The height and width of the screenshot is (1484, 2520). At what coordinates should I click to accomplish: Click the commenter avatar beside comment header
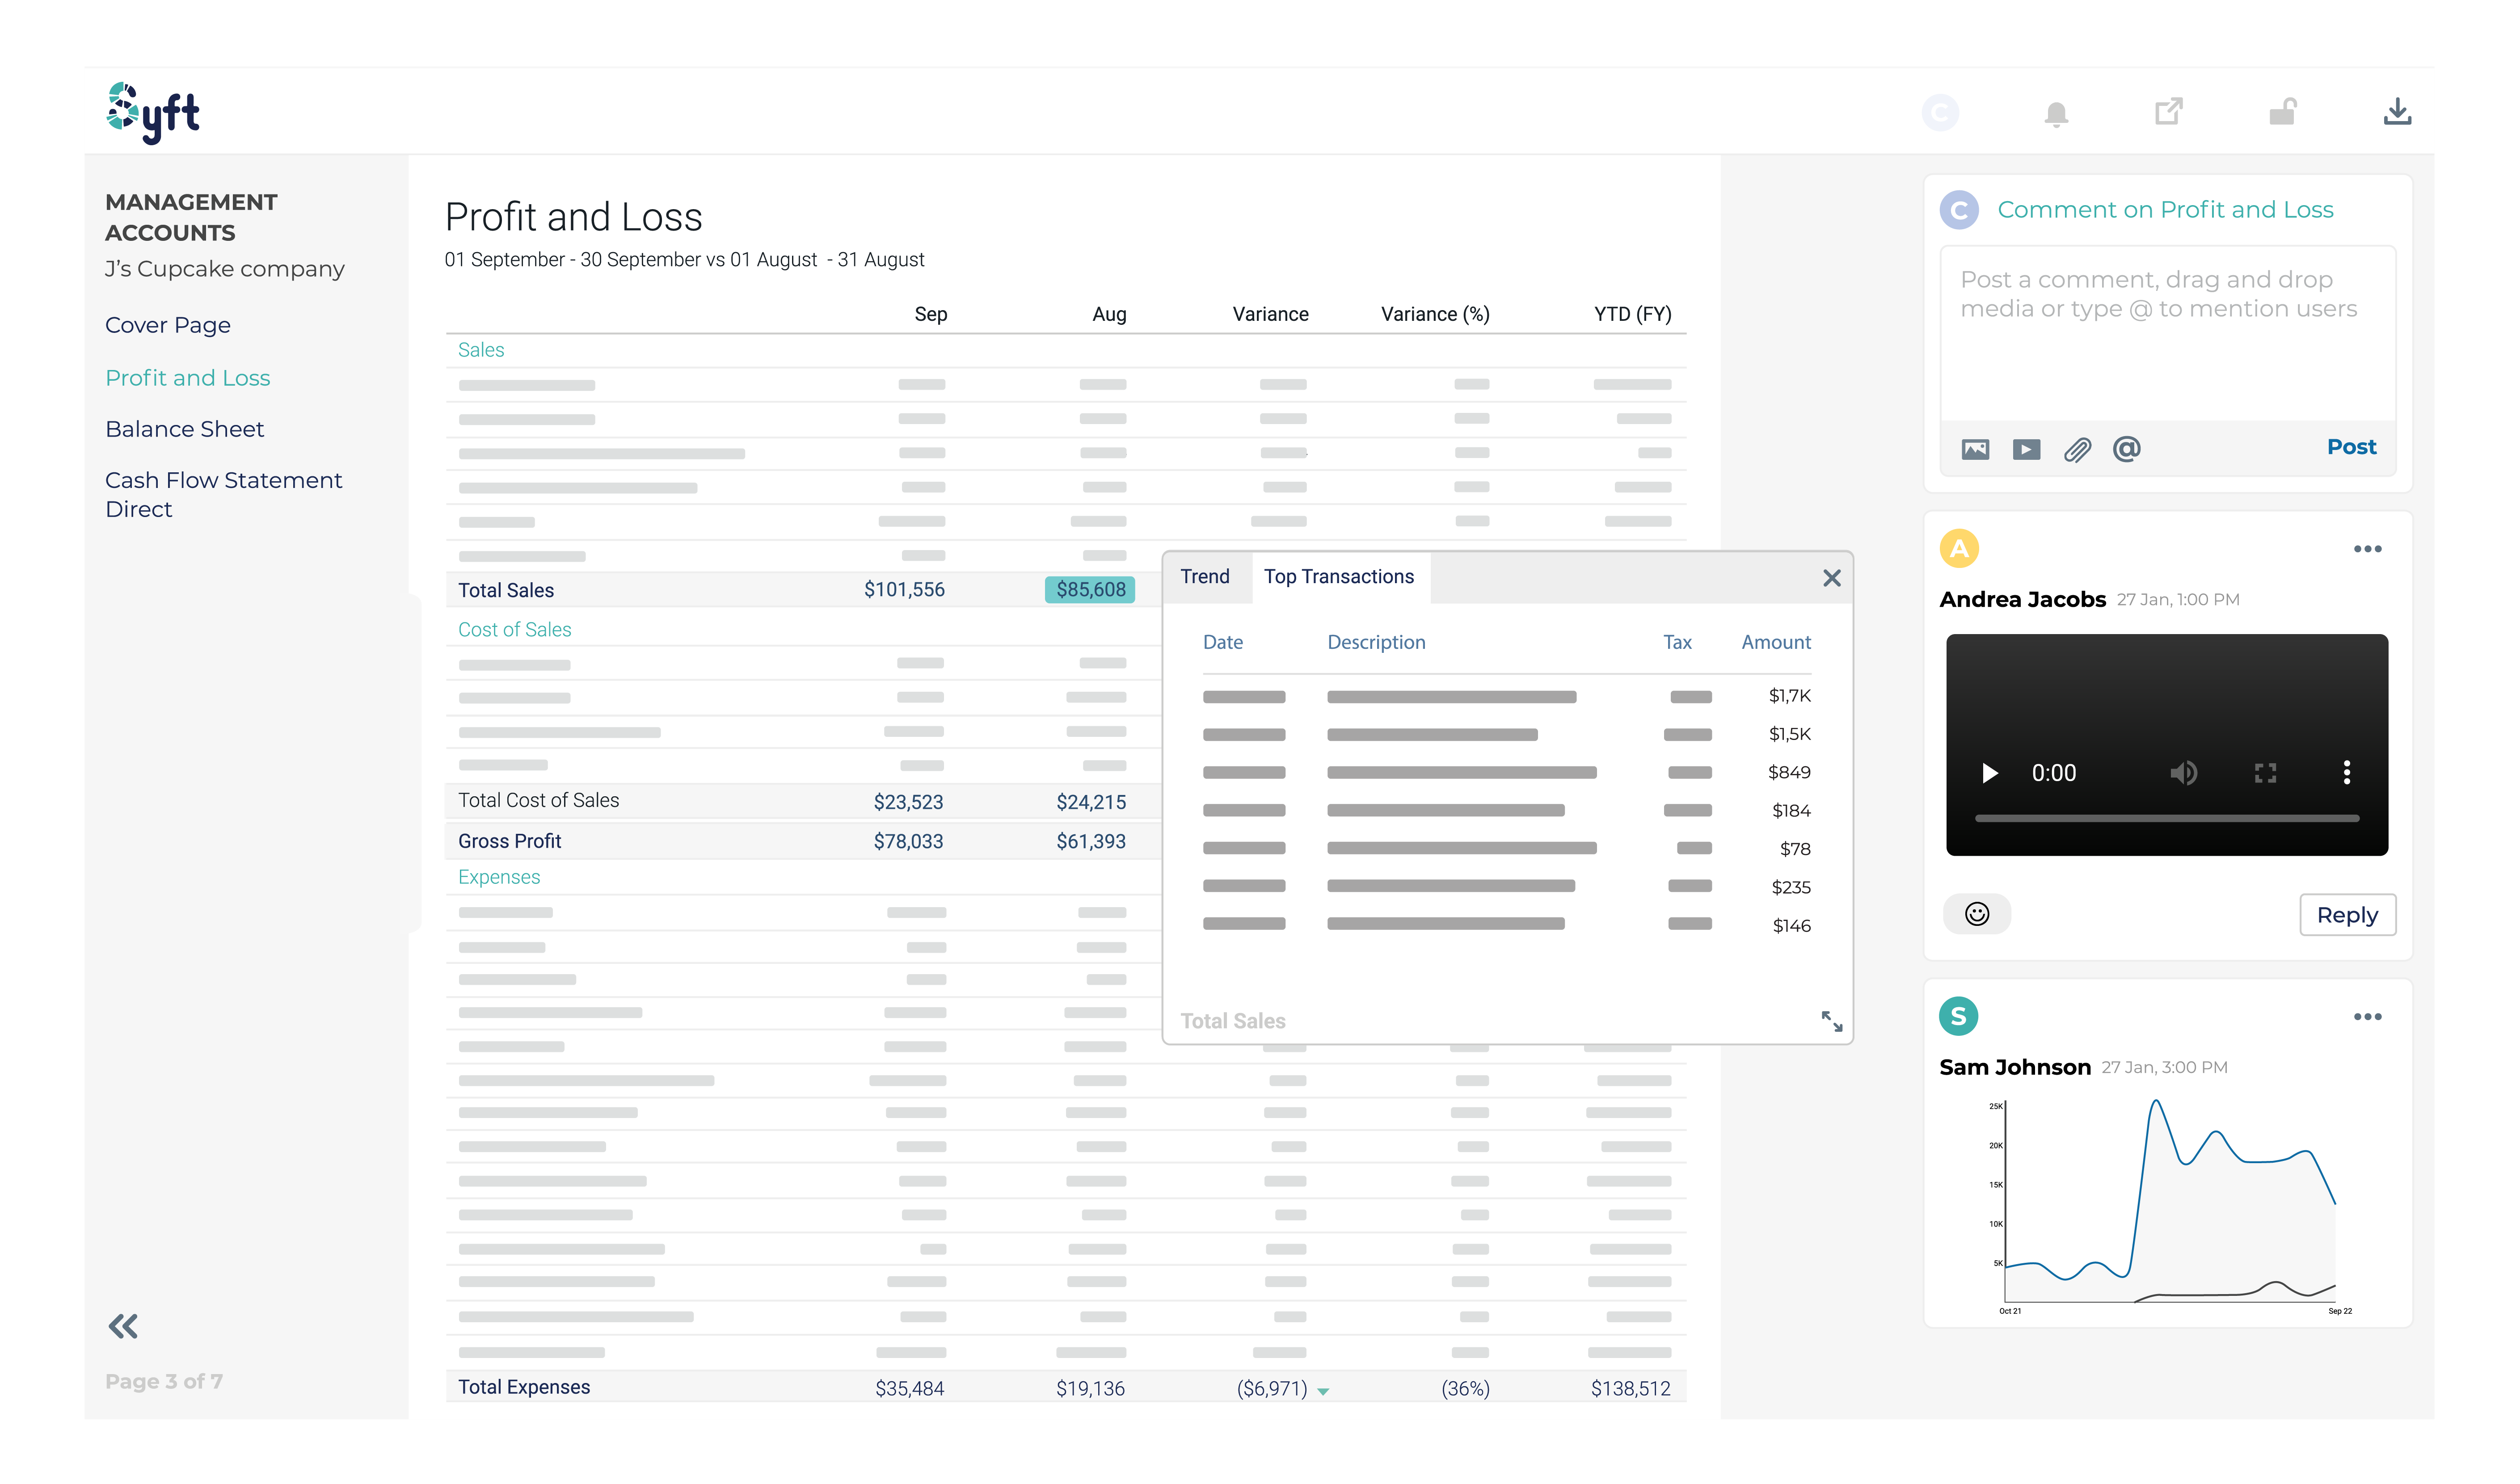(1959, 210)
